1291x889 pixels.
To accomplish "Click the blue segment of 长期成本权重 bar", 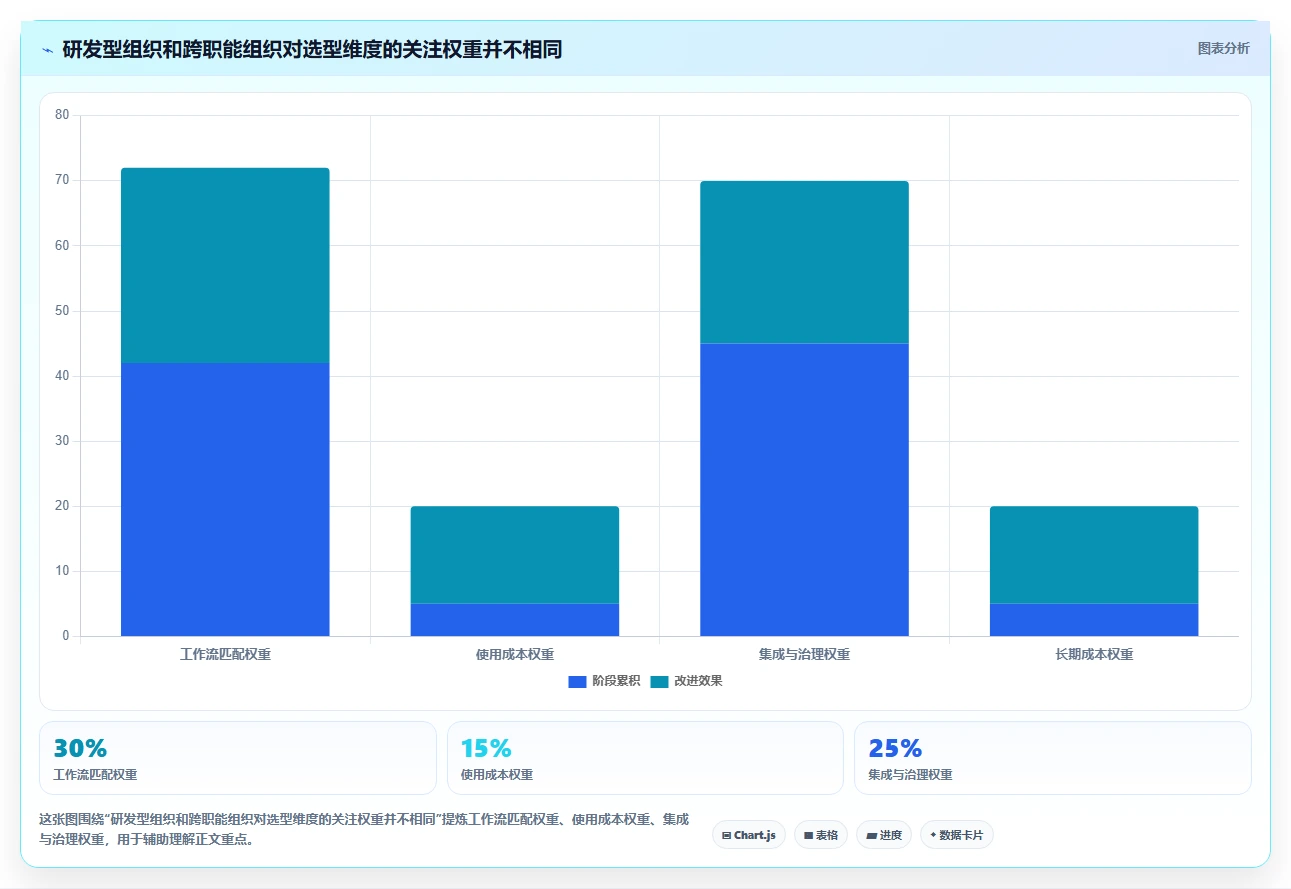I will click(1094, 620).
